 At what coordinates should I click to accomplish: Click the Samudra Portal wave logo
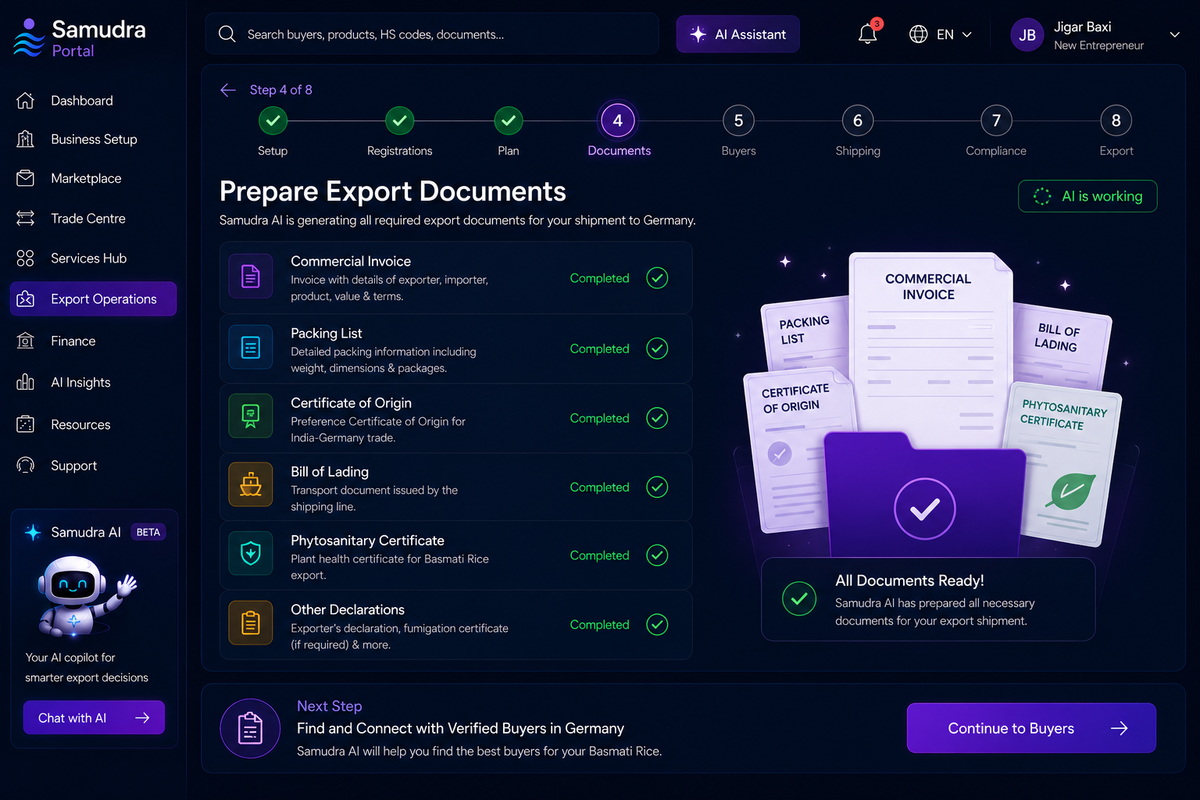[28, 39]
